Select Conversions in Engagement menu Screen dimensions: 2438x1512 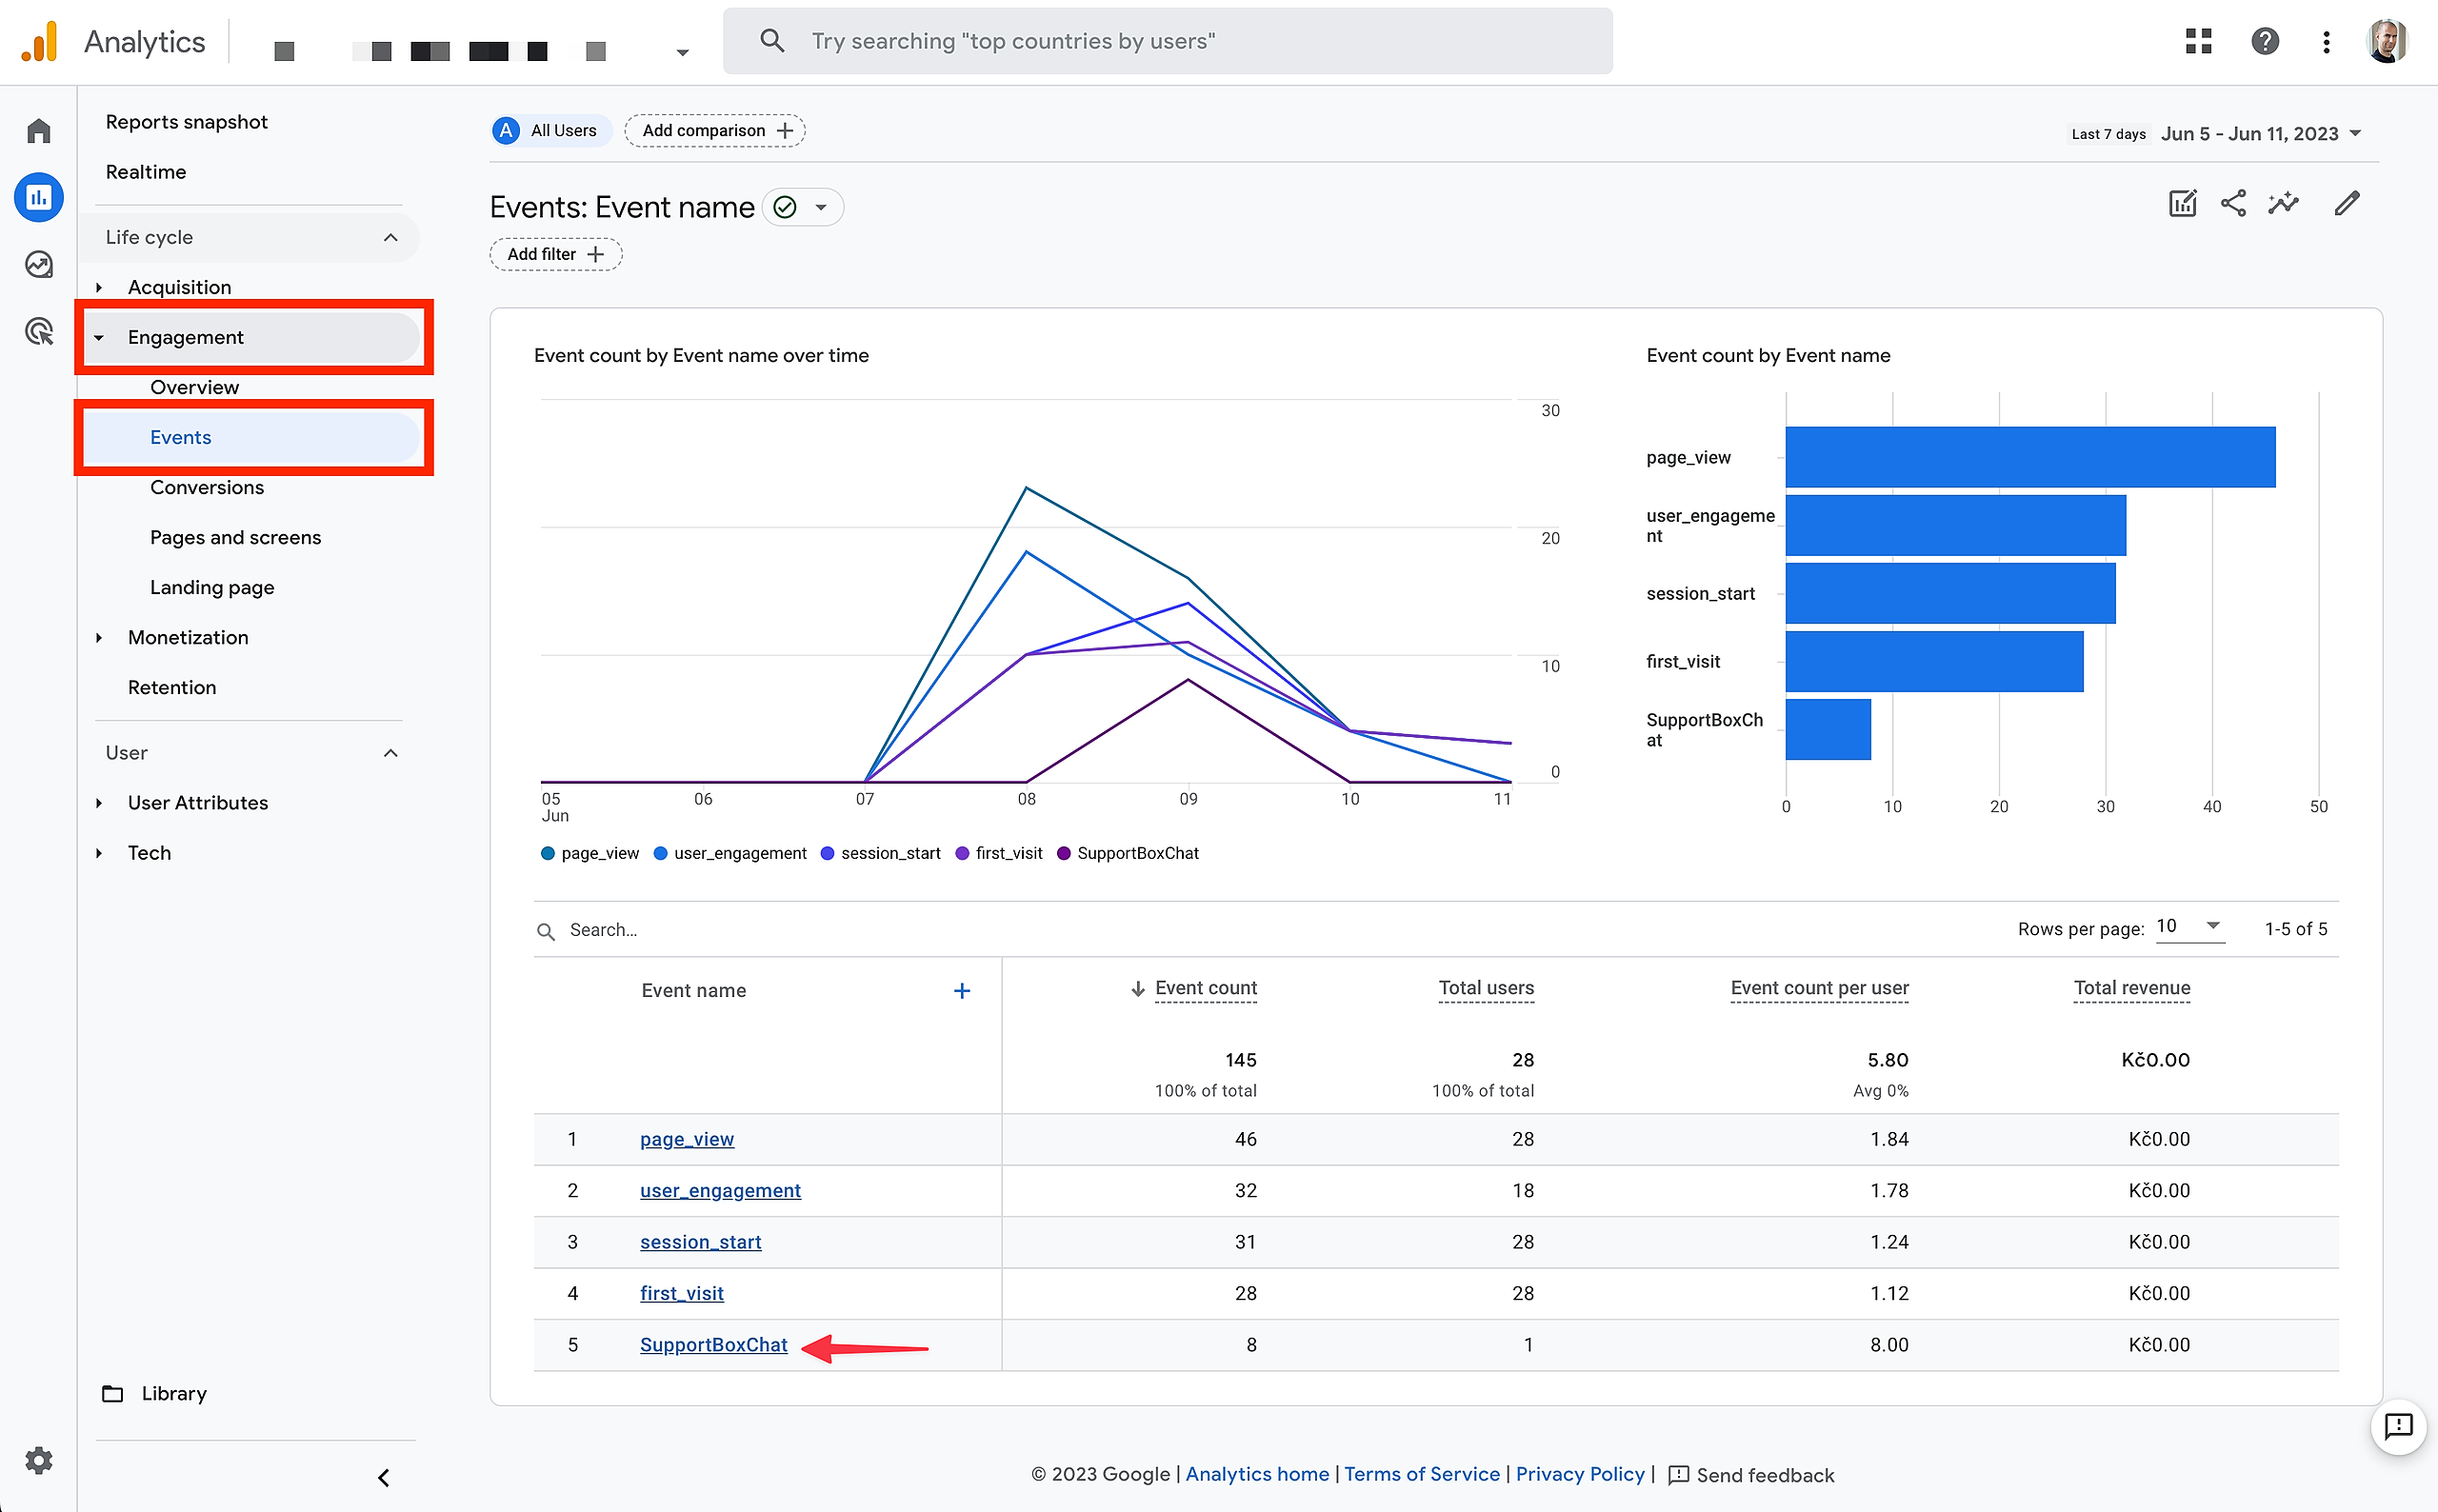click(x=207, y=487)
